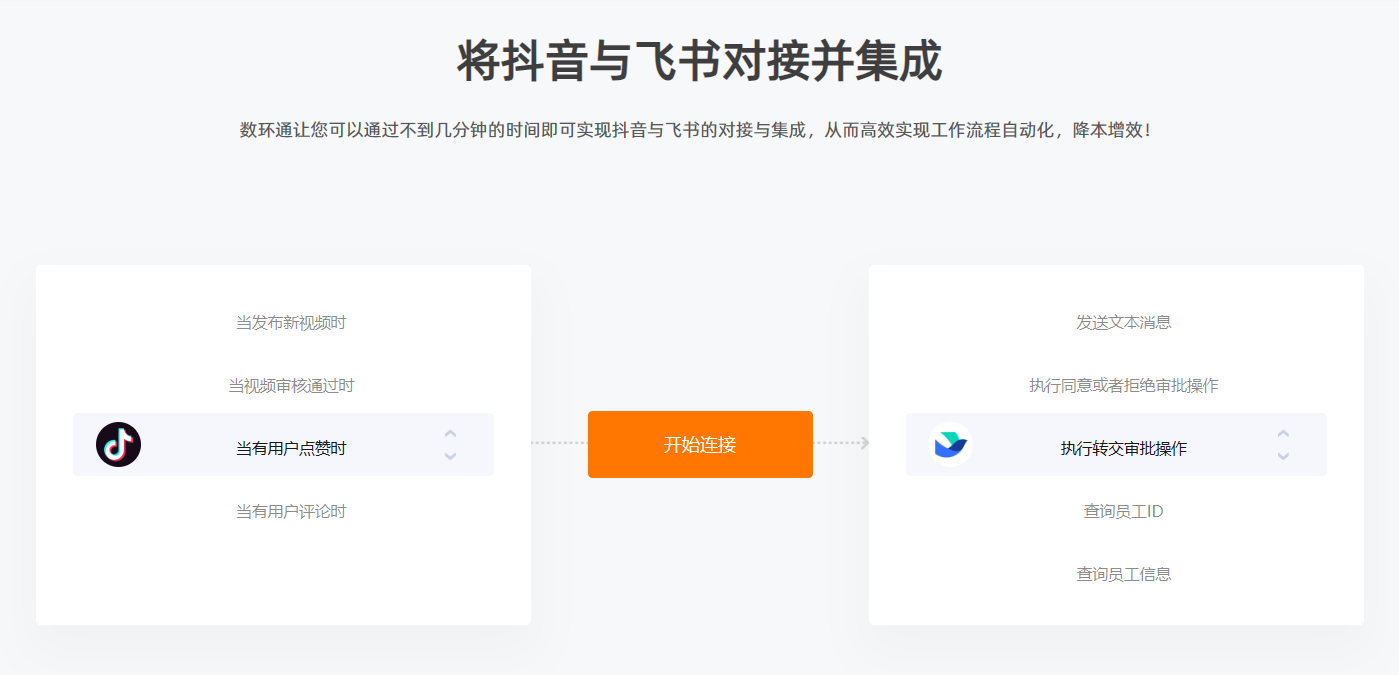Choose 执行同意或者拒绝审批操作 action
The image size is (1399, 675).
(x=1124, y=385)
